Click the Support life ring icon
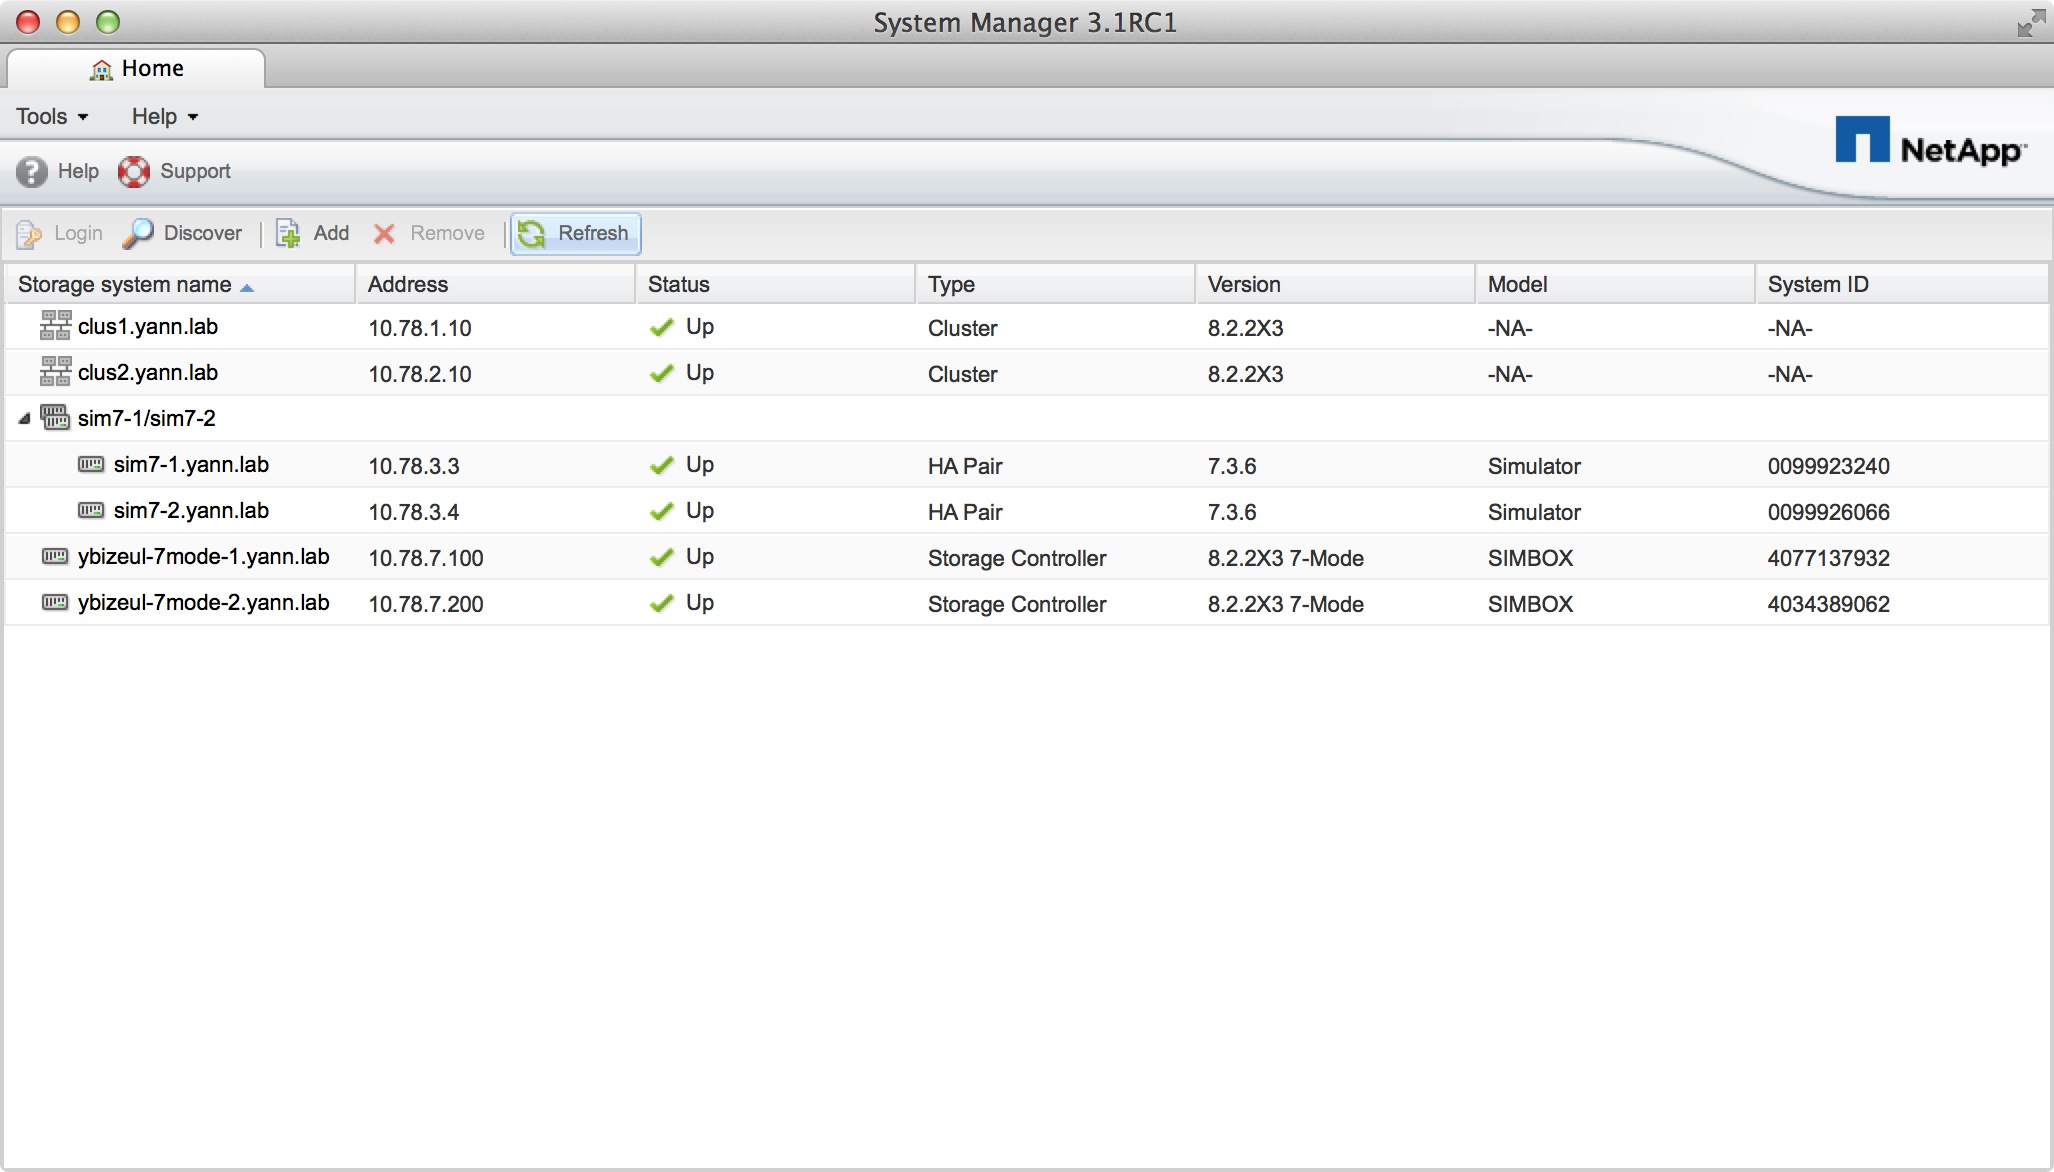Viewport: 2054px width, 1172px height. point(134,171)
